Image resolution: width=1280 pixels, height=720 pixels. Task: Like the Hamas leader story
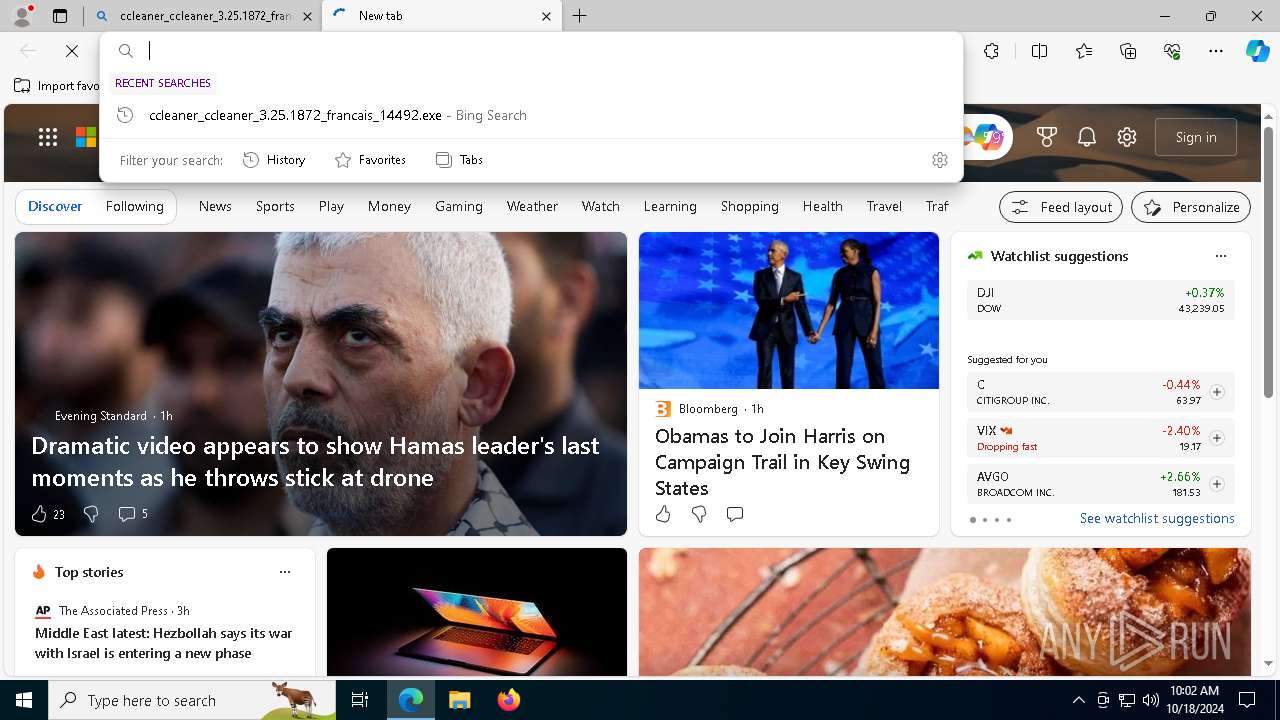pyautogui.click(x=39, y=514)
